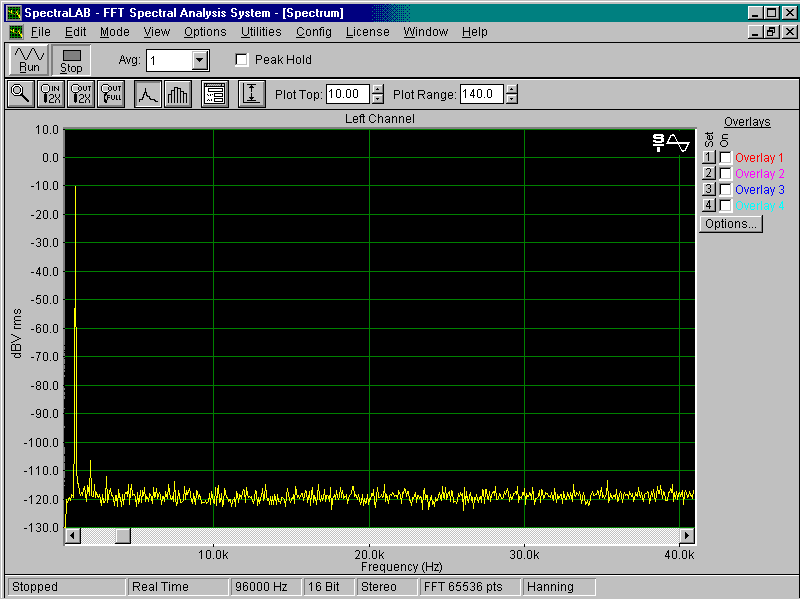Open the View menu

coord(157,32)
